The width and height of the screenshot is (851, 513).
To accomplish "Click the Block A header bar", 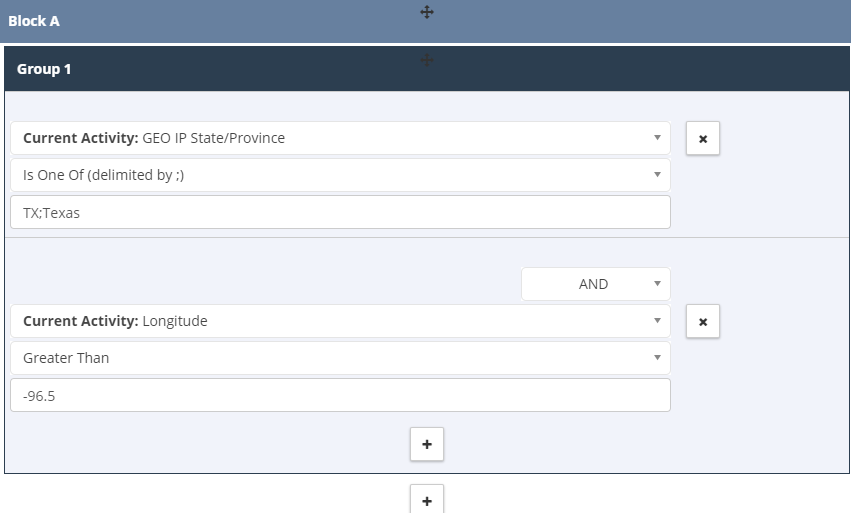I will [426, 21].
